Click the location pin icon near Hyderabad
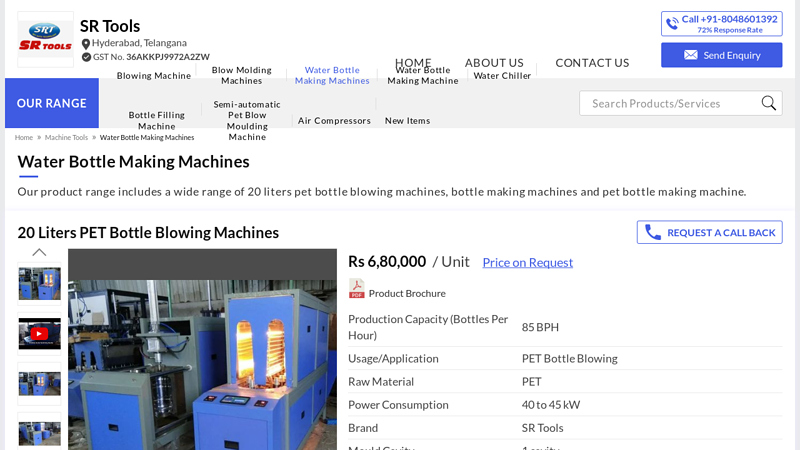Viewport: 800px width, 450px height. 86,44
